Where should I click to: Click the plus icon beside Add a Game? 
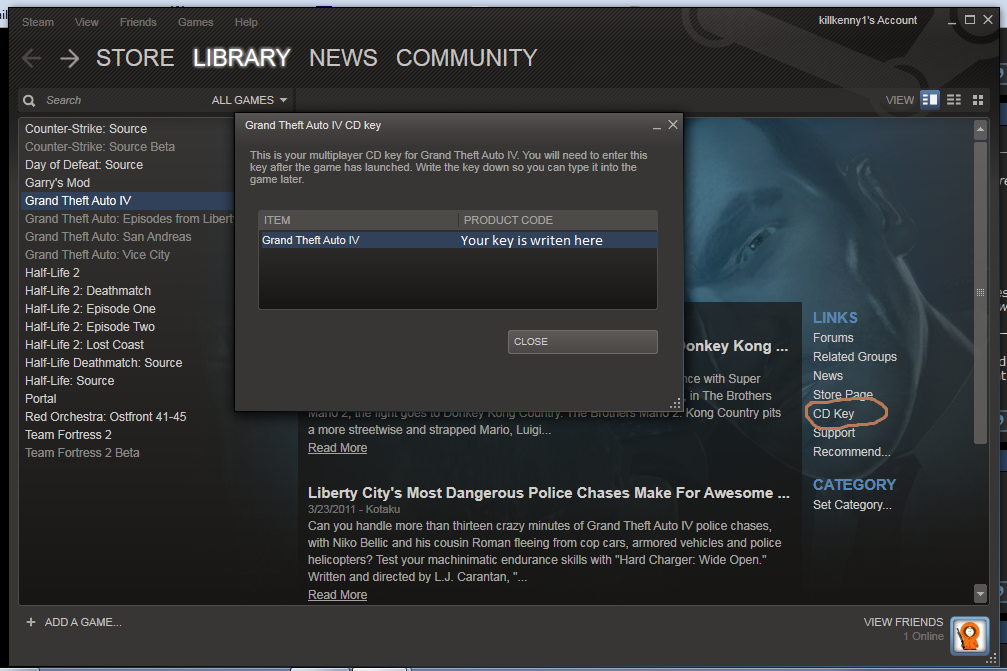31,622
